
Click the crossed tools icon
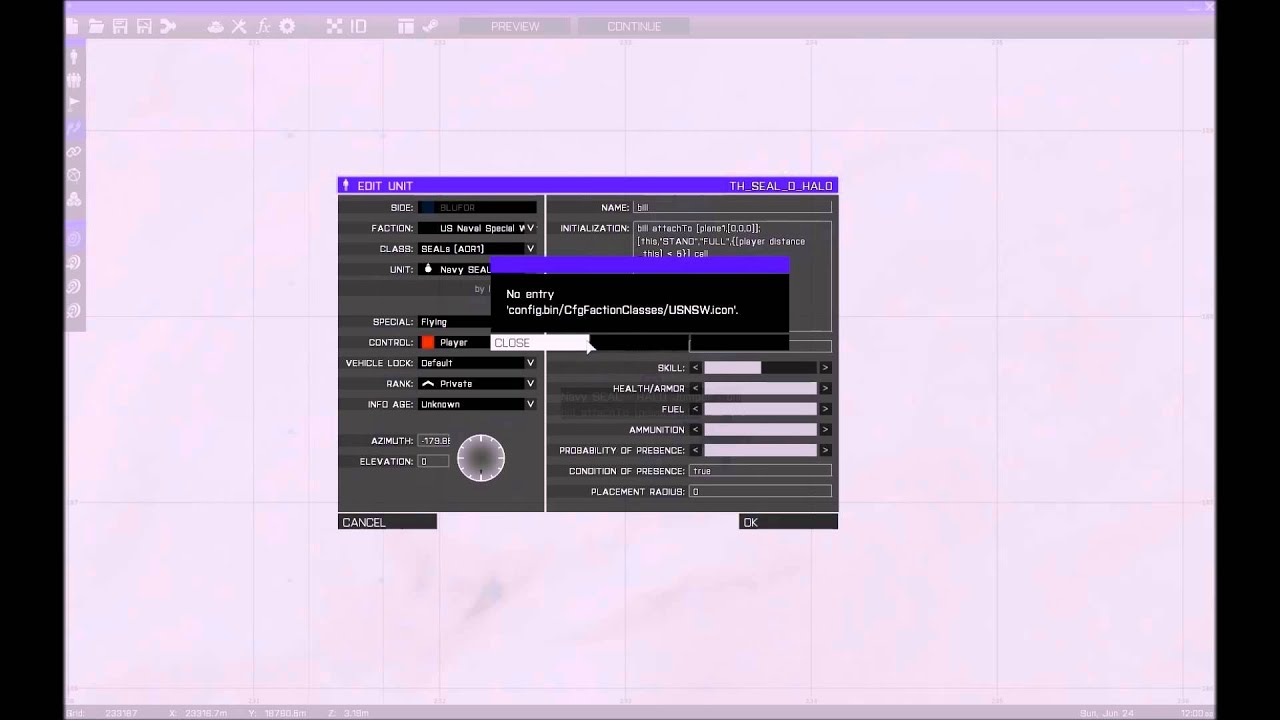coord(240,27)
